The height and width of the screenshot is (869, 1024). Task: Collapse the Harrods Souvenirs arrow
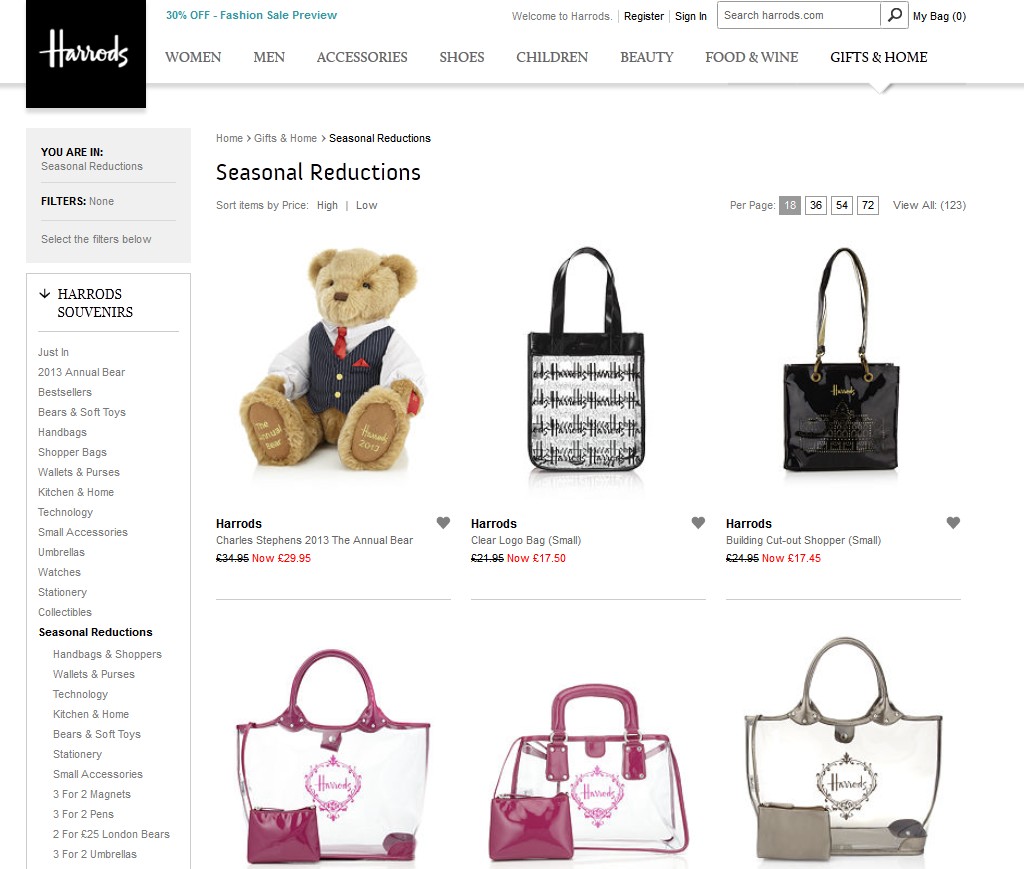(x=44, y=294)
